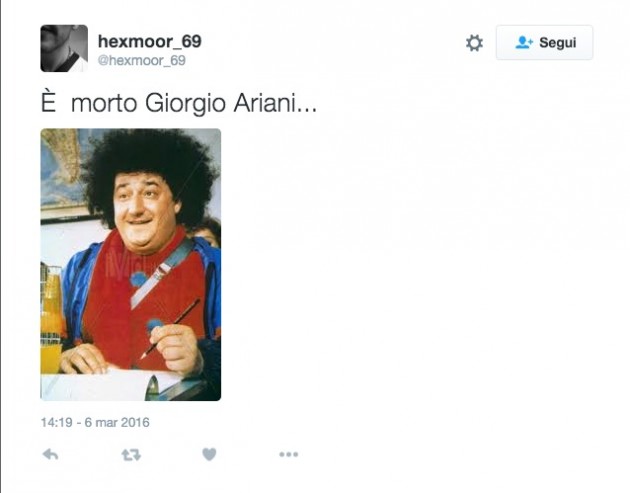Click the person-plus icon inside the Segui button
The image size is (630, 493).
click(524, 42)
